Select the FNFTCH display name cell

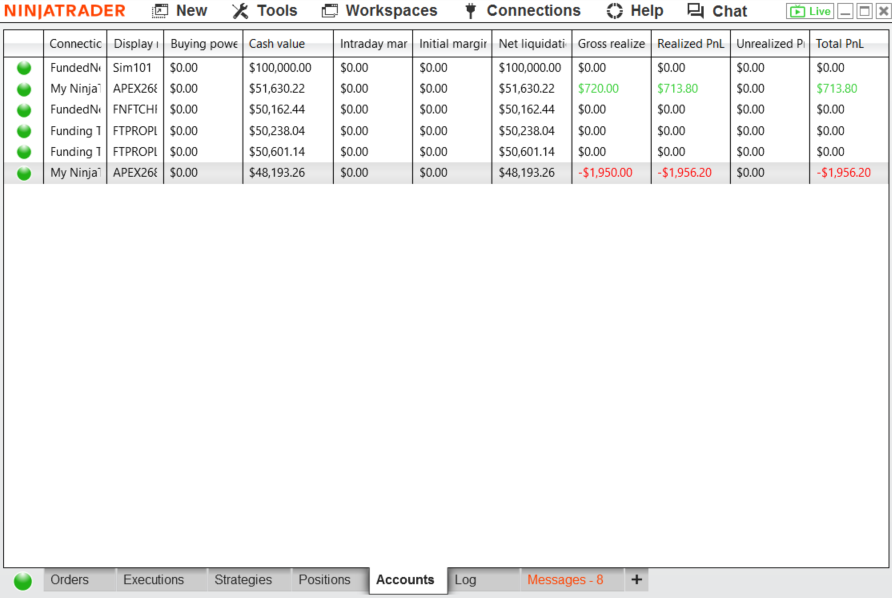(x=135, y=110)
